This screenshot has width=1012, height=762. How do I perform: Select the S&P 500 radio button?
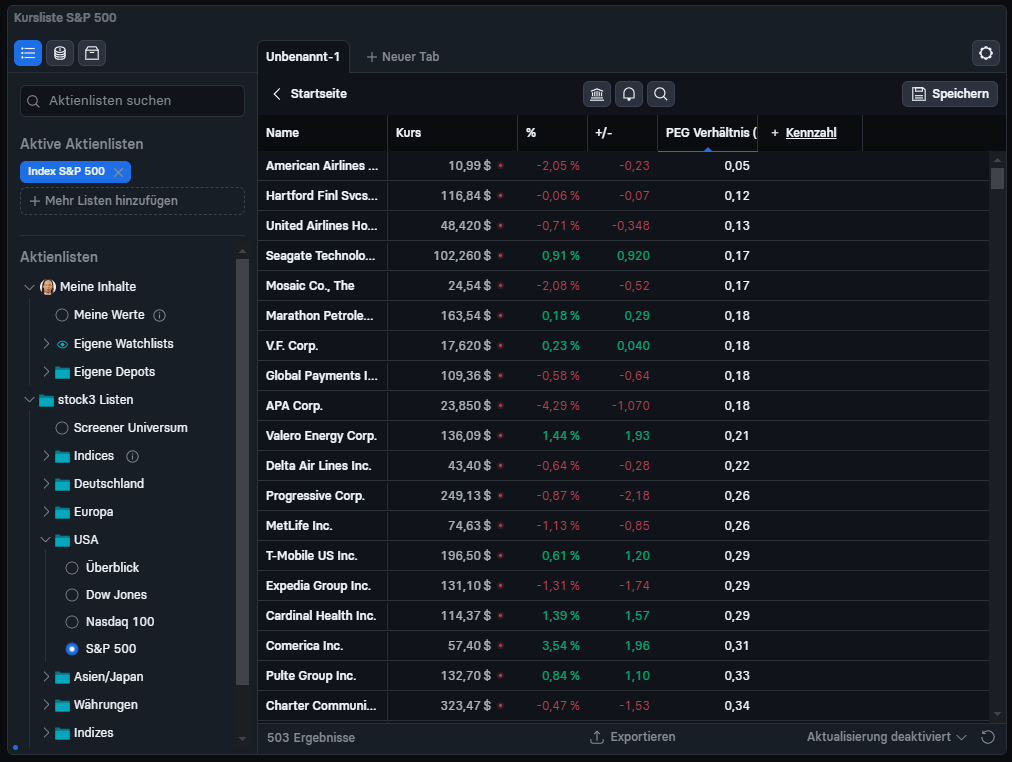pyautogui.click(x=72, y=649)
